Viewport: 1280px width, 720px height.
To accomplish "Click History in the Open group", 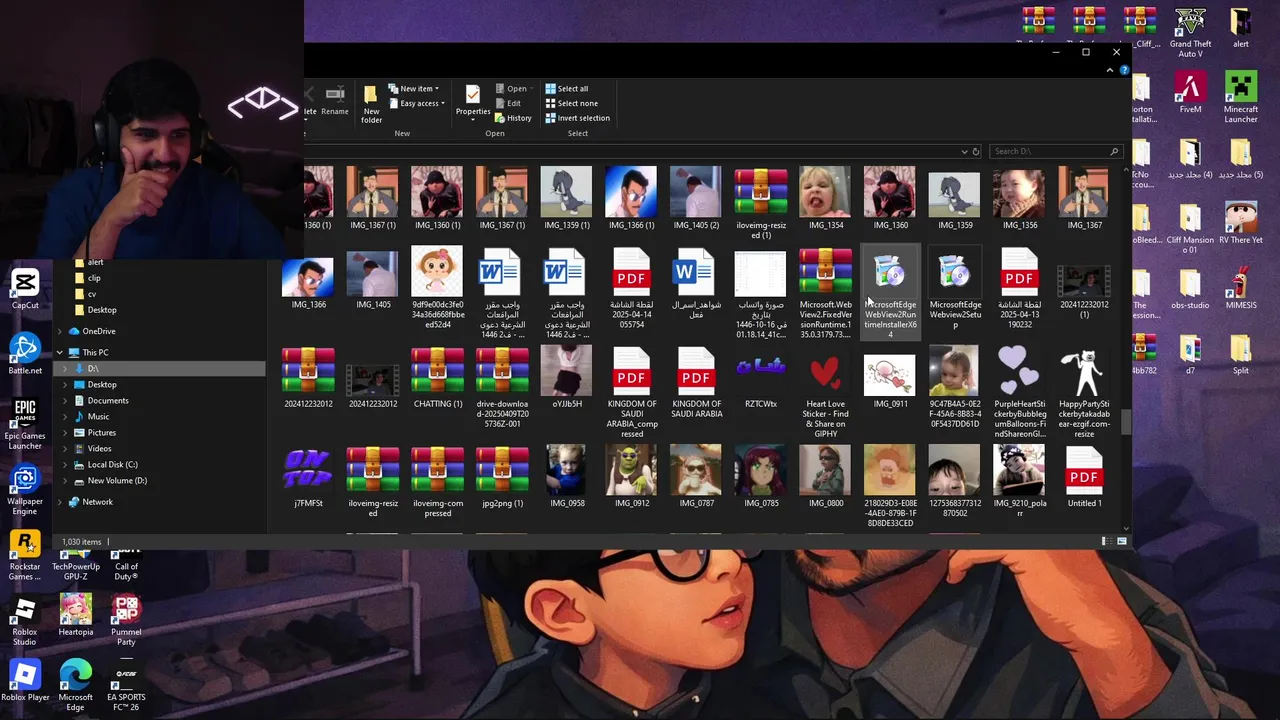I will 513,118.
